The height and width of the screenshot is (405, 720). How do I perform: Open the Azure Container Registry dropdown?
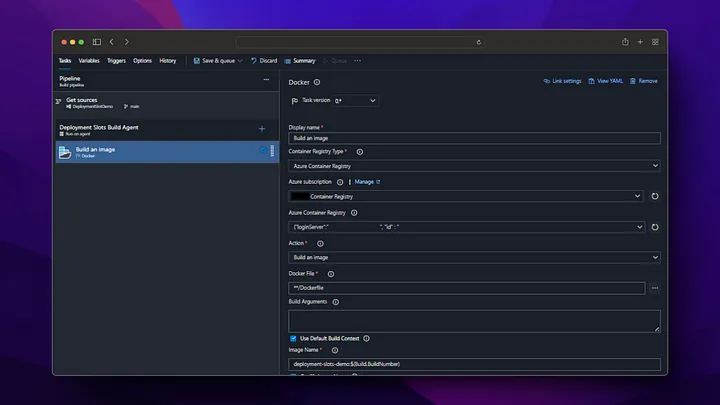click(x=467, y=227)
